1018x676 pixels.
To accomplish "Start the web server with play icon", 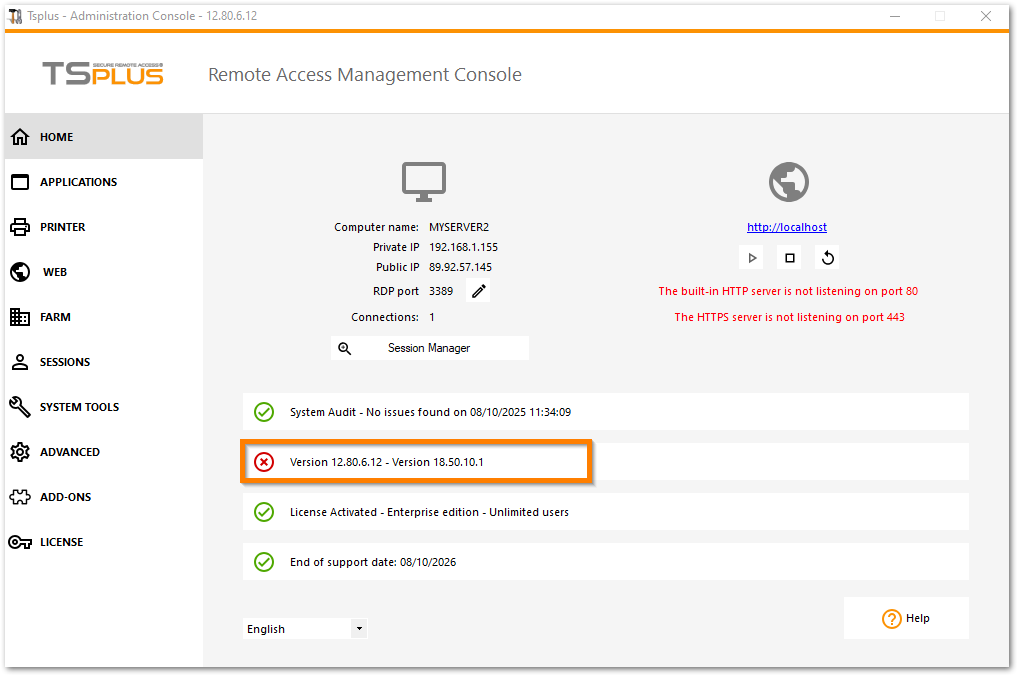I will 752,258.
